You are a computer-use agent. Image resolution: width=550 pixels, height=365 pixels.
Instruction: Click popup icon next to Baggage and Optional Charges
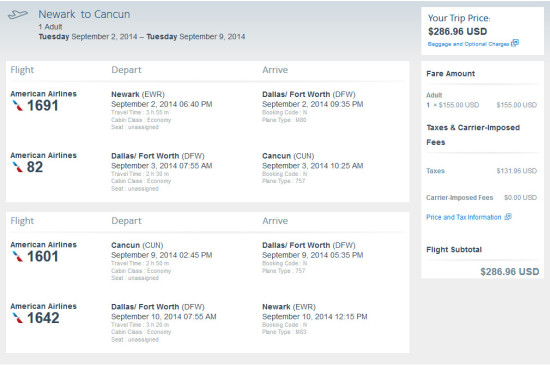515,43
